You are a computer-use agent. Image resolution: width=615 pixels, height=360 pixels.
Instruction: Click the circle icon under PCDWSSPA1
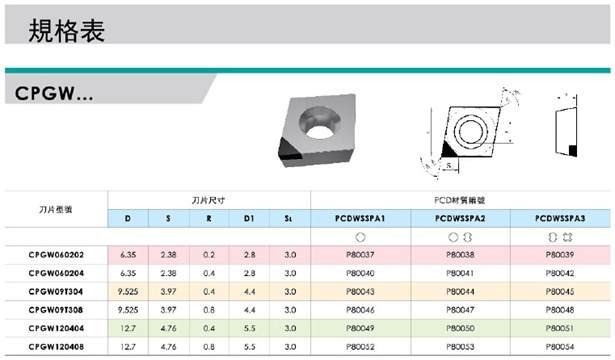click(360, 237)
